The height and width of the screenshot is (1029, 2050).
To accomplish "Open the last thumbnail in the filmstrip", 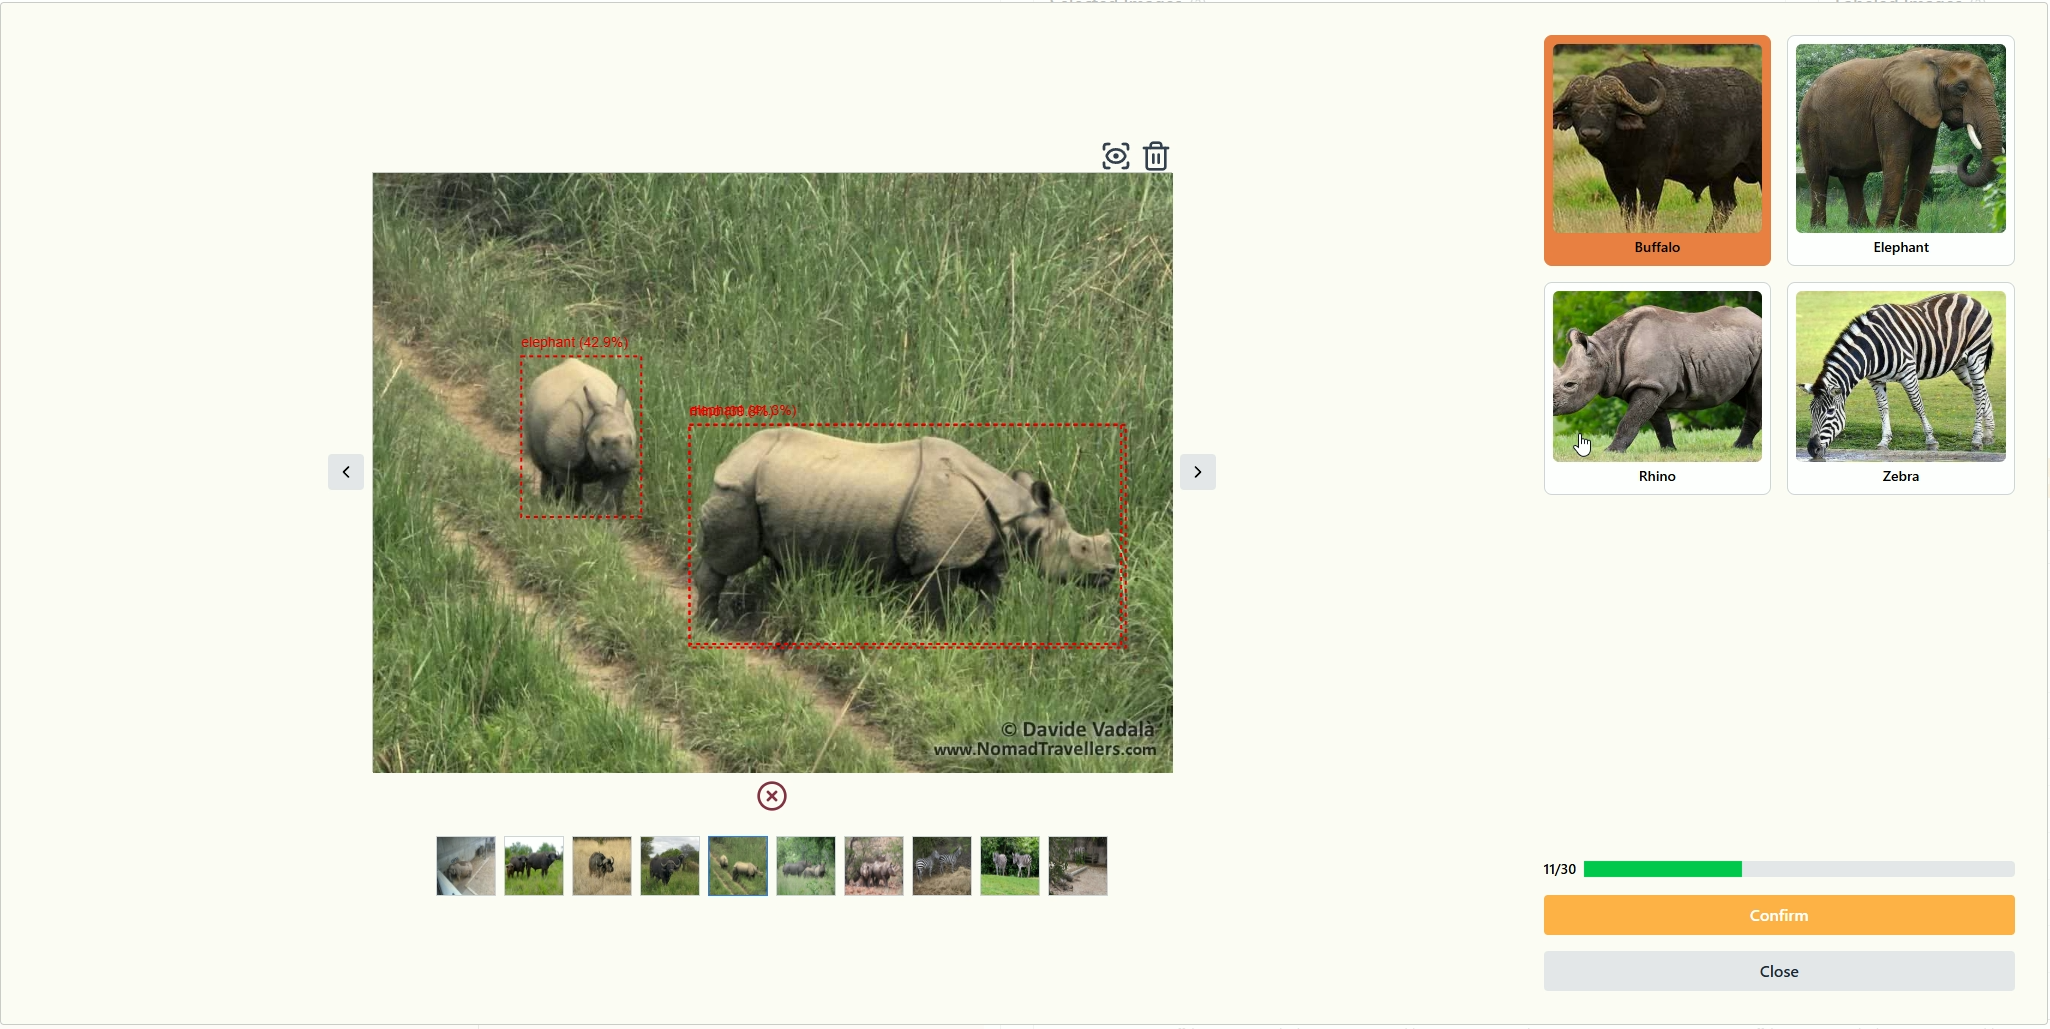I will coord(1078,866).
